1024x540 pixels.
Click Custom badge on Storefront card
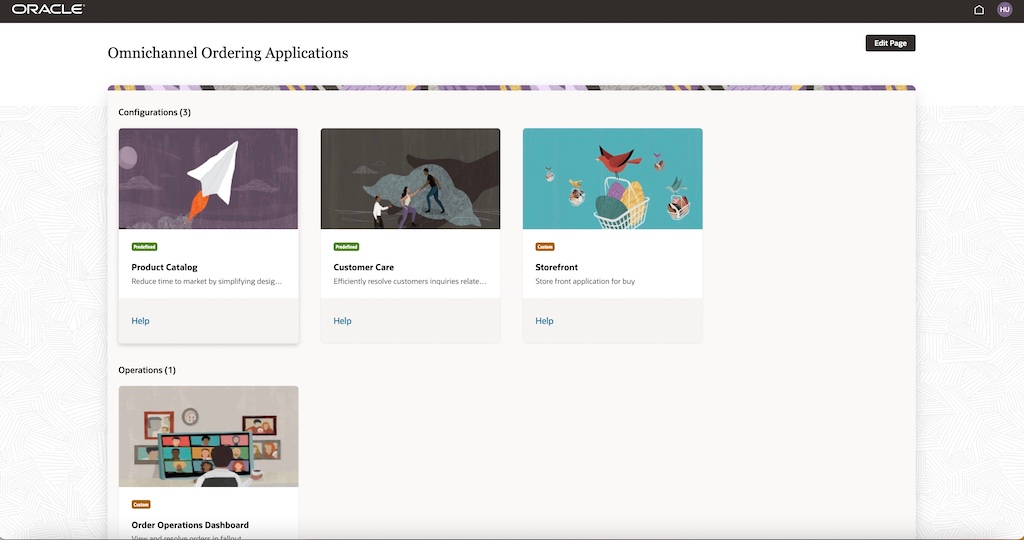point(545,247)
